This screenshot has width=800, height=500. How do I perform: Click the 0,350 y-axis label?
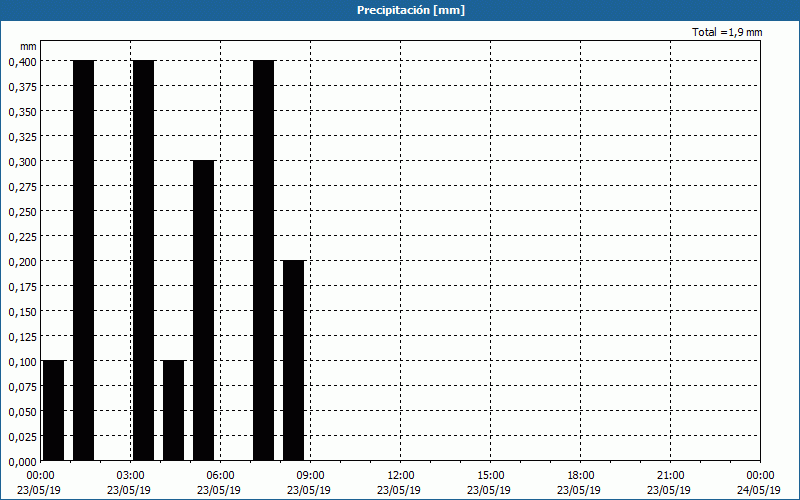click(22, 112)
